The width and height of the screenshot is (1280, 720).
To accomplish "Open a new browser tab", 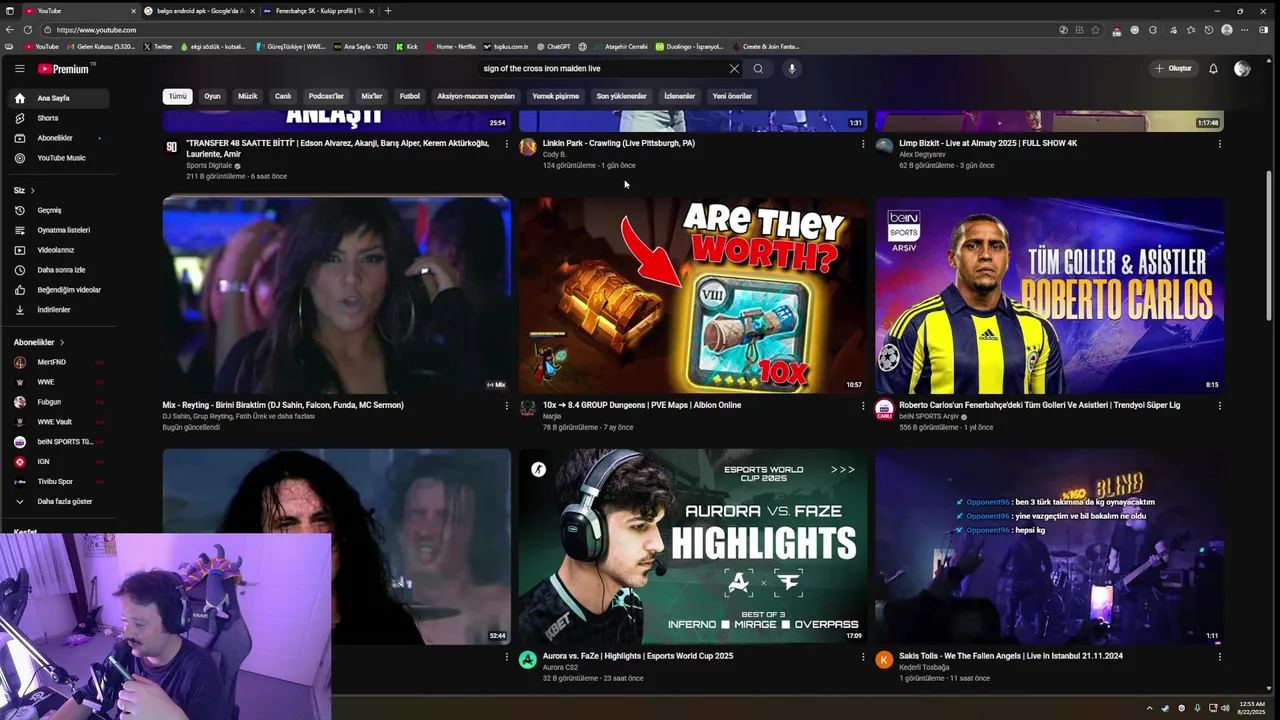I will click(x=388, y=11).
